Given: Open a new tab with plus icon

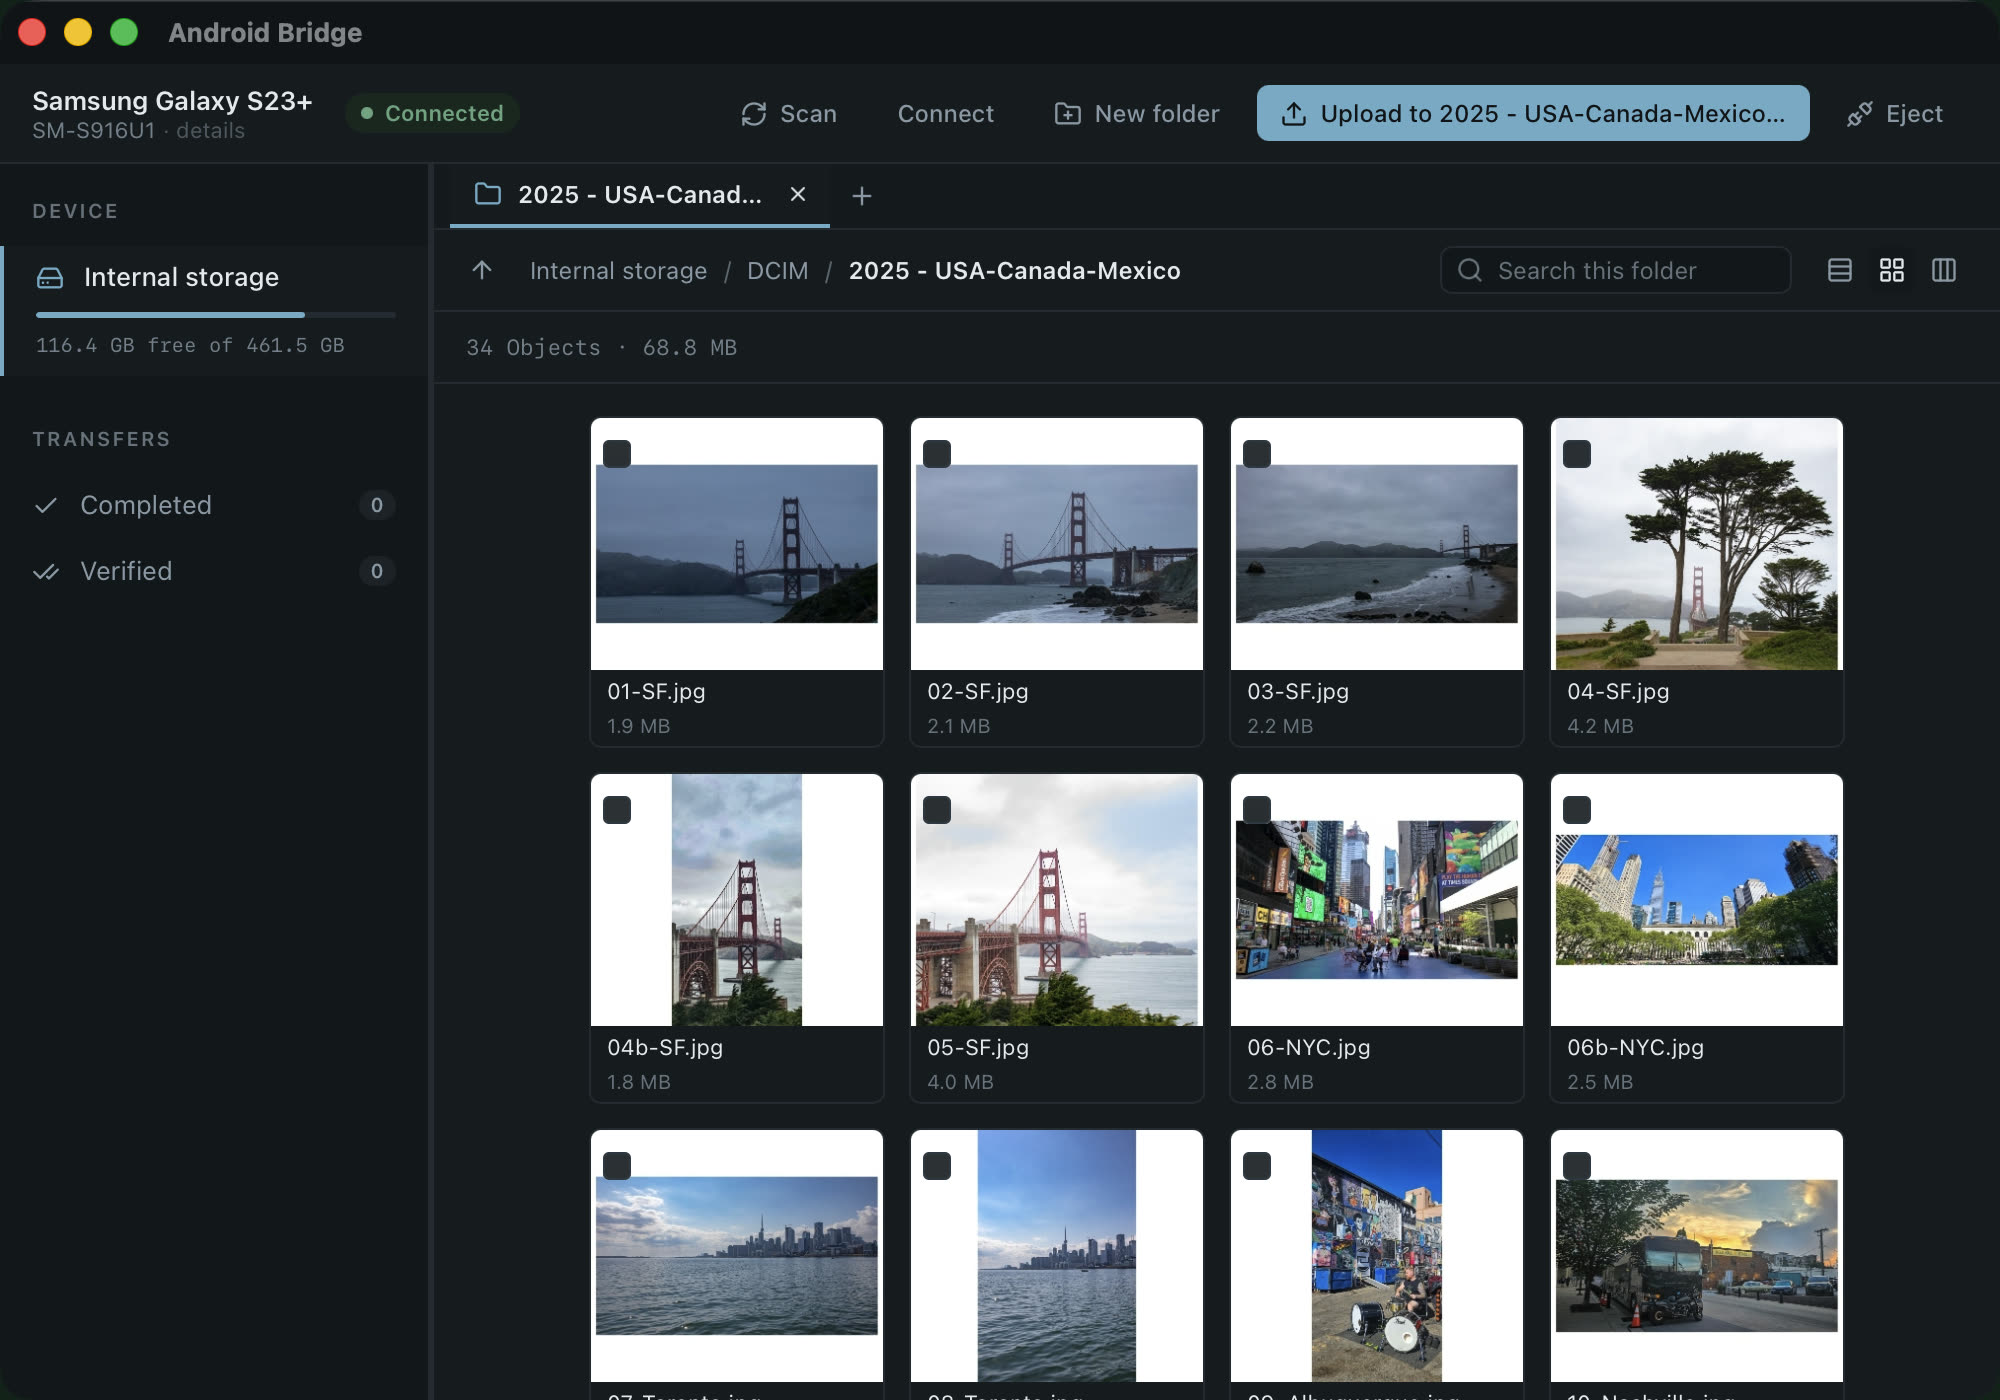Looking at the screenshot, I should coord(862,196).
